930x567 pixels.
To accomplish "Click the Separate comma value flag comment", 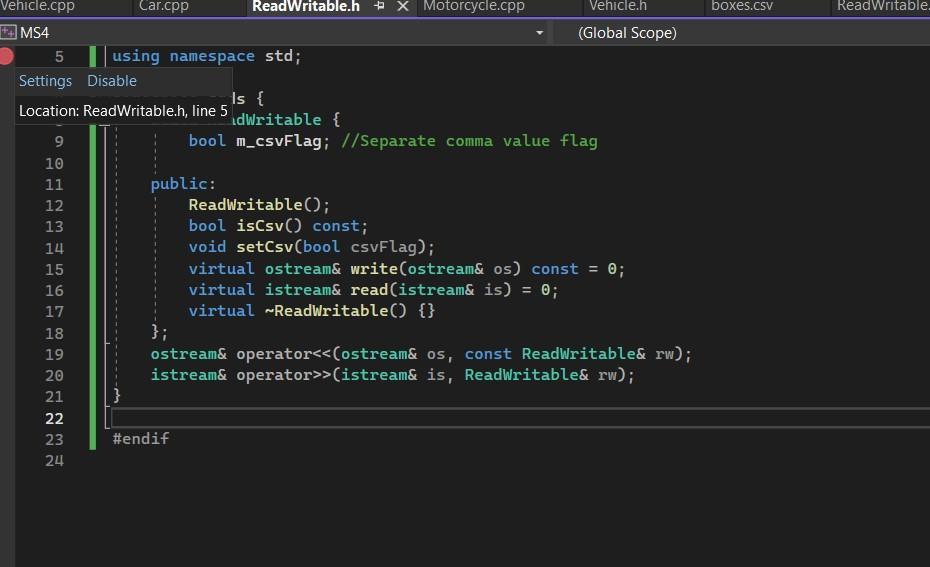I will 469,141.
